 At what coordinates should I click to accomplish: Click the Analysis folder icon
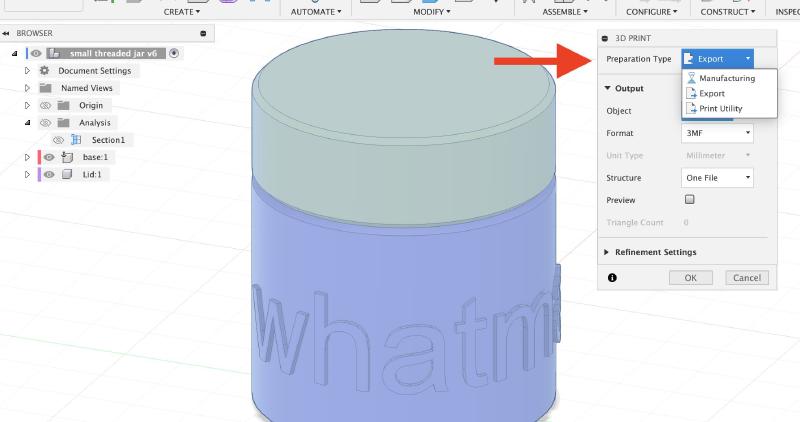(63, 122)
